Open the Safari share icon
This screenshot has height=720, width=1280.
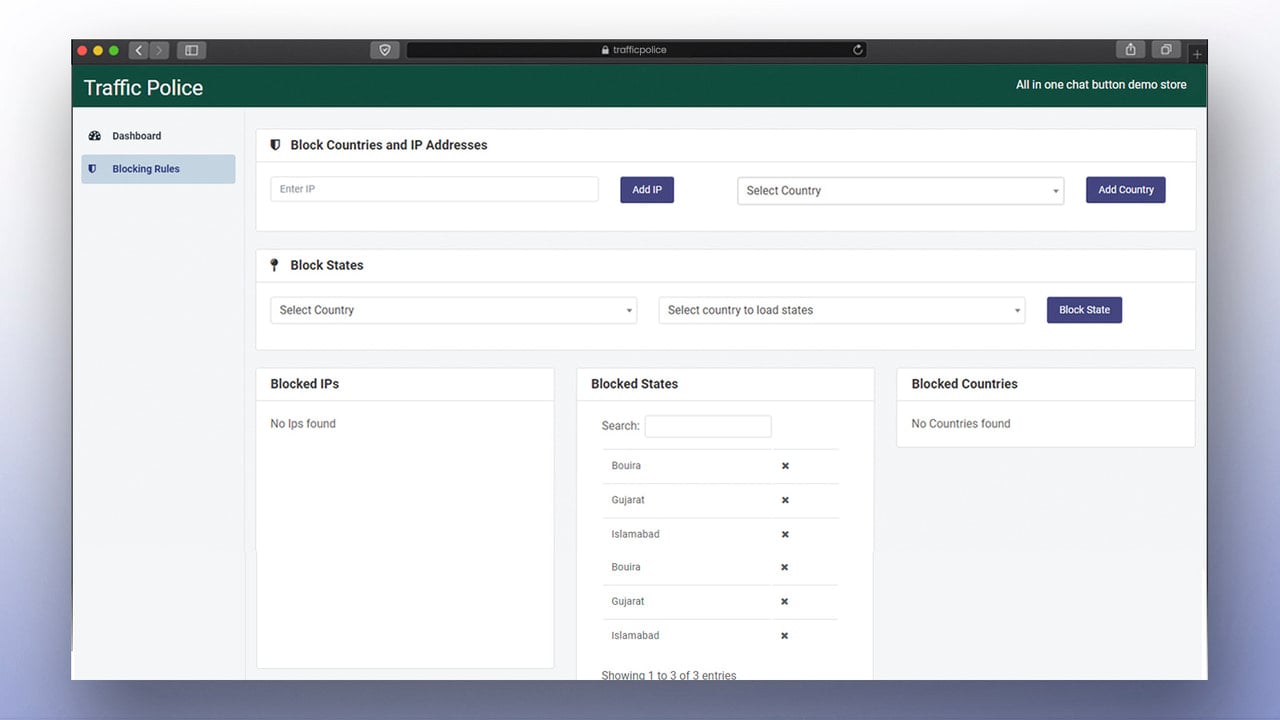[1131, 50]
